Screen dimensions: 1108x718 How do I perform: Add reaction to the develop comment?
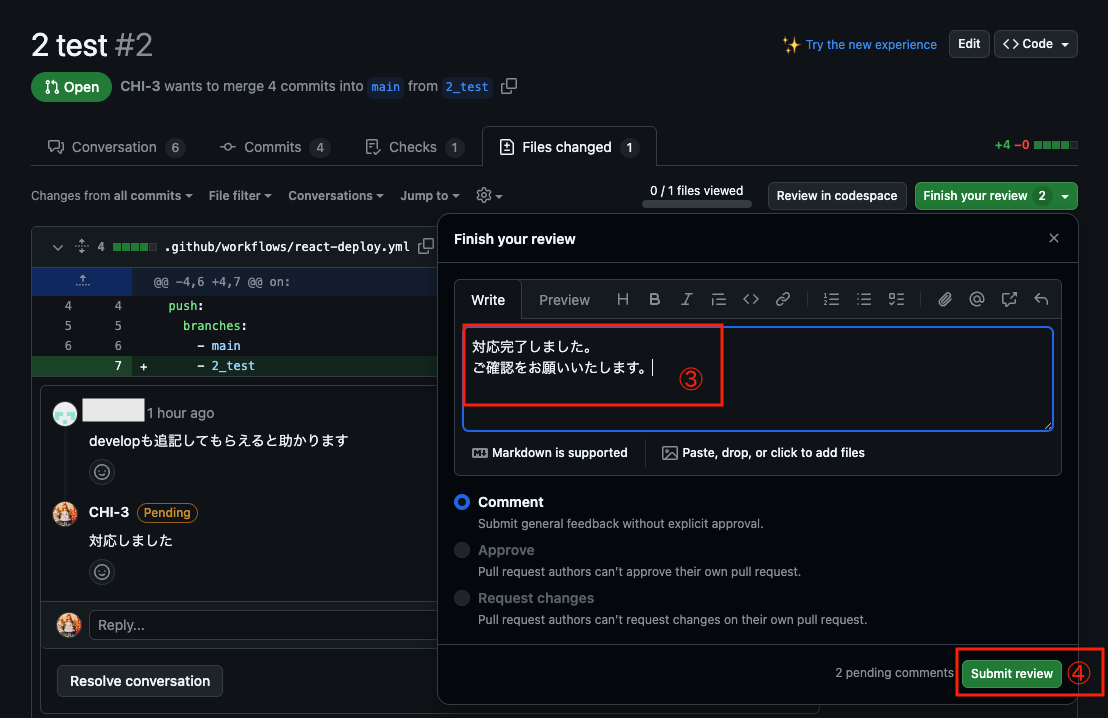pos(102,472)
